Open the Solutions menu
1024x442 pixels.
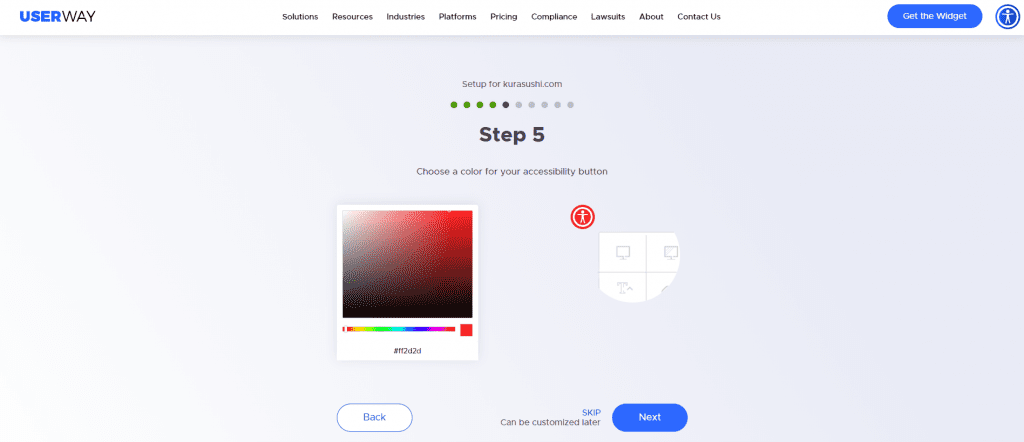tap(300, 17)
